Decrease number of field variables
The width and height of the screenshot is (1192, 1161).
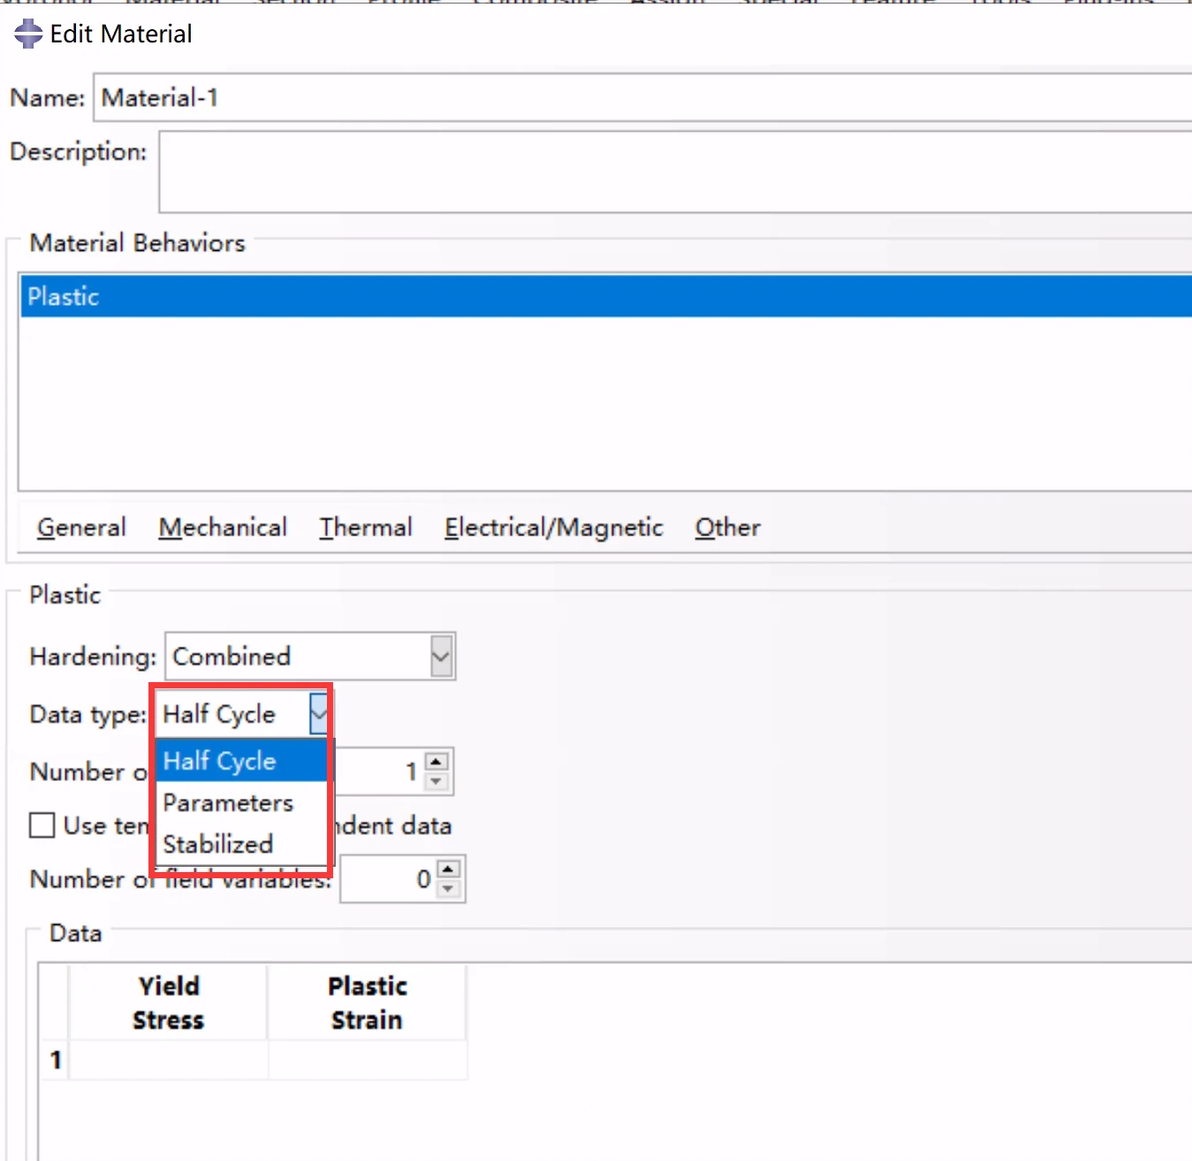449,888
